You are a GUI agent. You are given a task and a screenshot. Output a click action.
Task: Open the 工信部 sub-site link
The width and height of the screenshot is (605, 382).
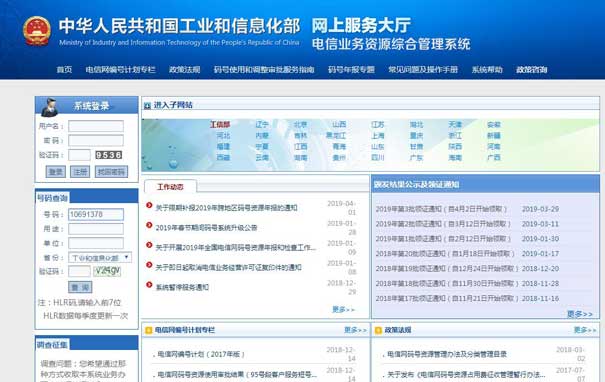click(x=220, y=124)
